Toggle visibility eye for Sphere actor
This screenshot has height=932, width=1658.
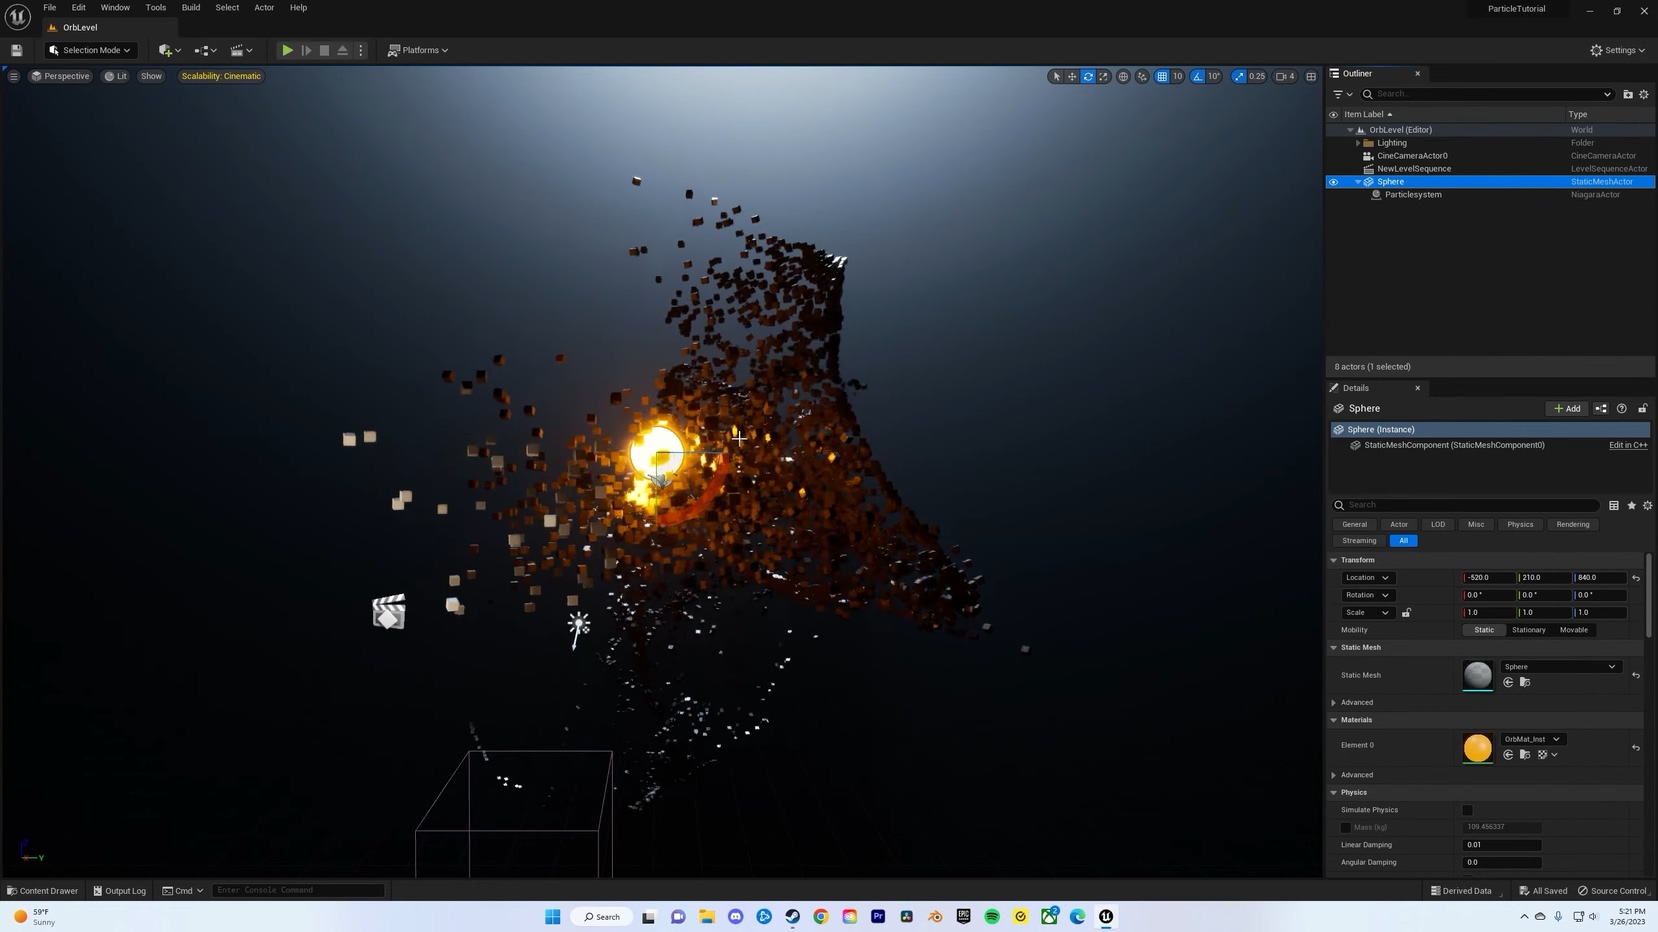pos(1333,182)
